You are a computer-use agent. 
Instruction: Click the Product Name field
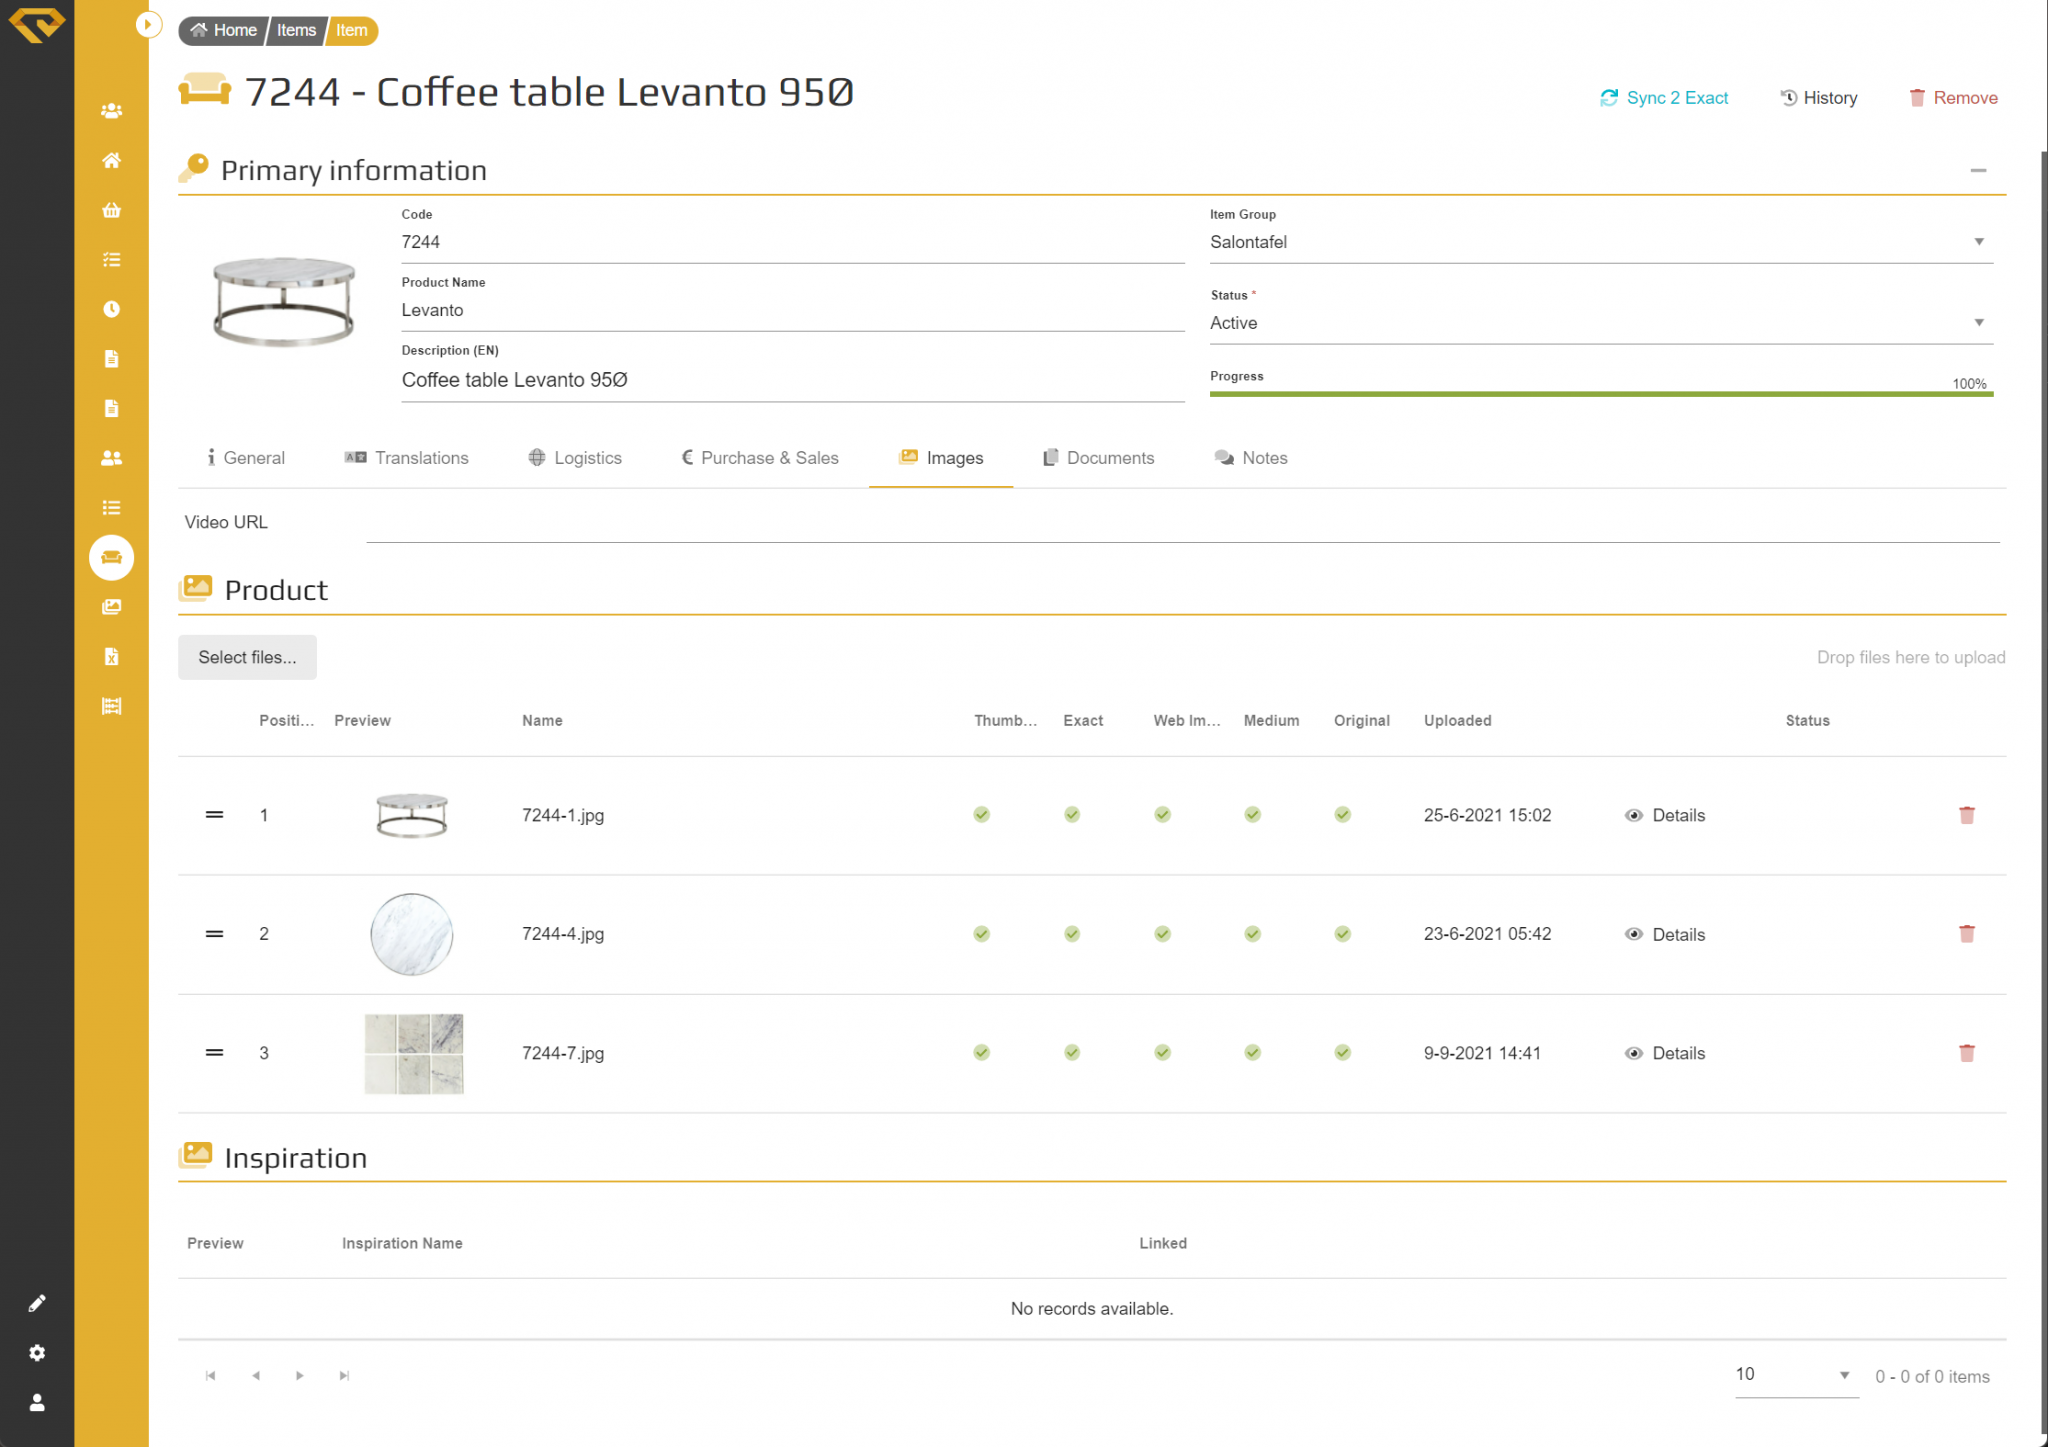[793, 310]
